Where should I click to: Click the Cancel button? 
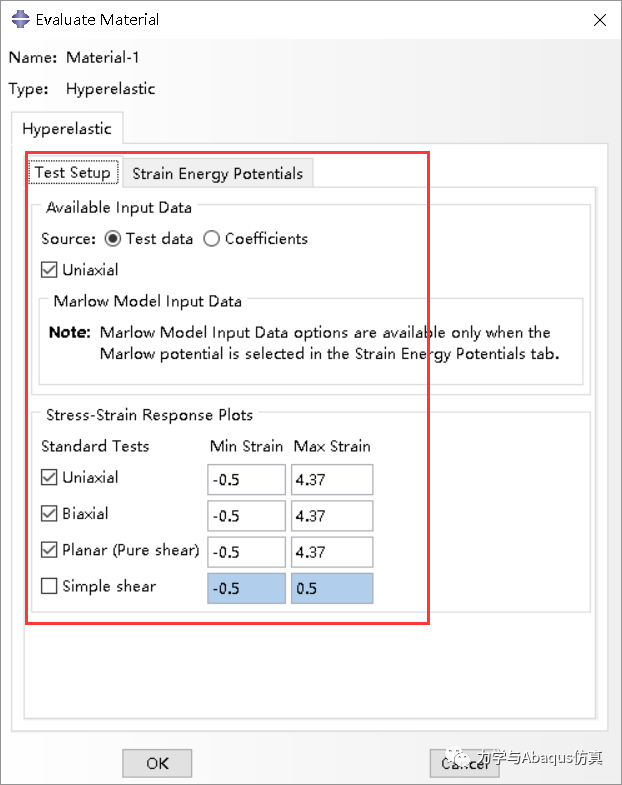click(464, 763)
